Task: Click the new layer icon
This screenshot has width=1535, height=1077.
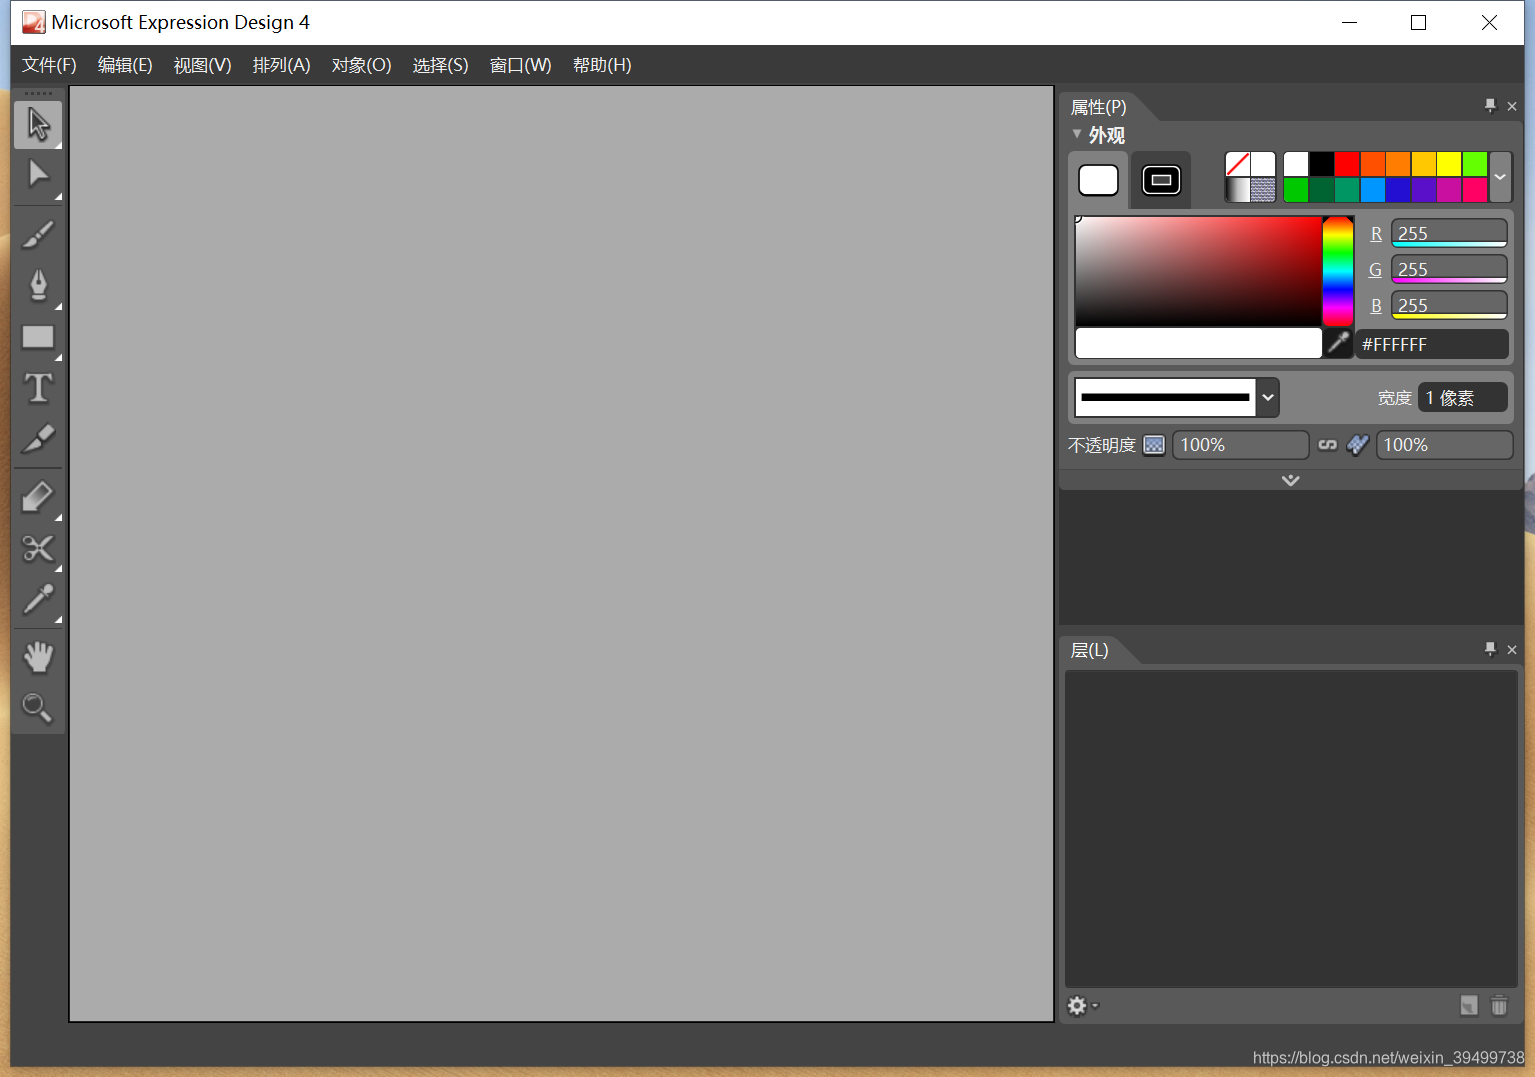Action: pos(1469,1006)
